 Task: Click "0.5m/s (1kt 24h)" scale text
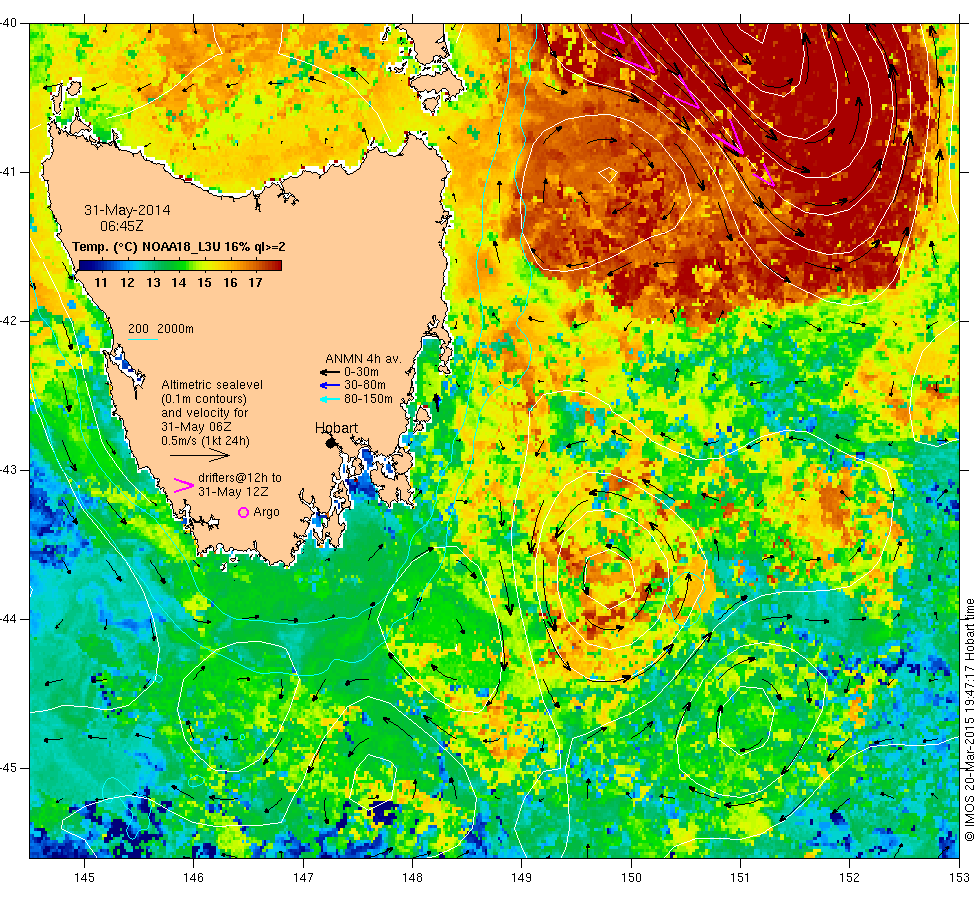205,441
